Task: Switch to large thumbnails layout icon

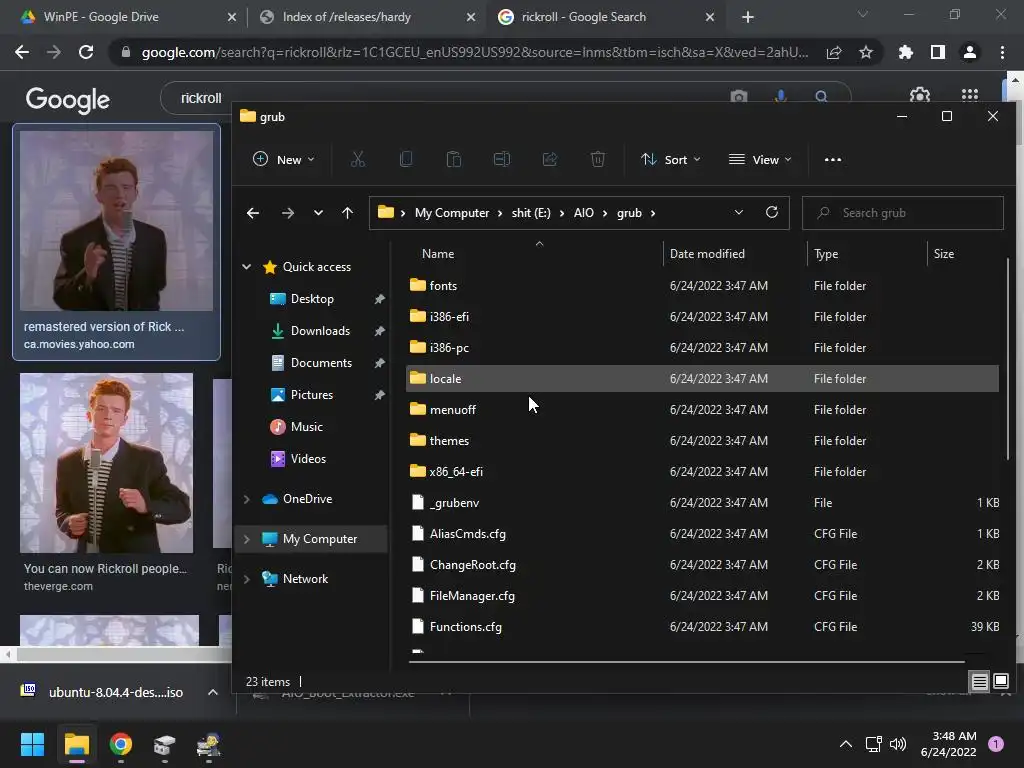Action: [x=1001, y=682]
